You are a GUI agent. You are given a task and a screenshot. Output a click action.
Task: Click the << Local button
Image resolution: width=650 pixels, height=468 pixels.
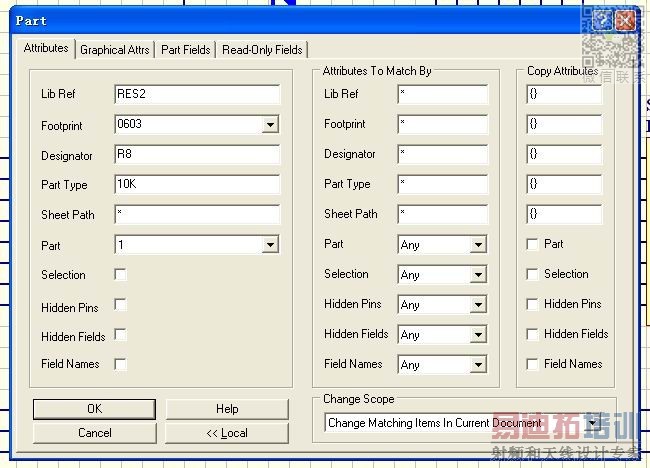click(x=227, y=433)
